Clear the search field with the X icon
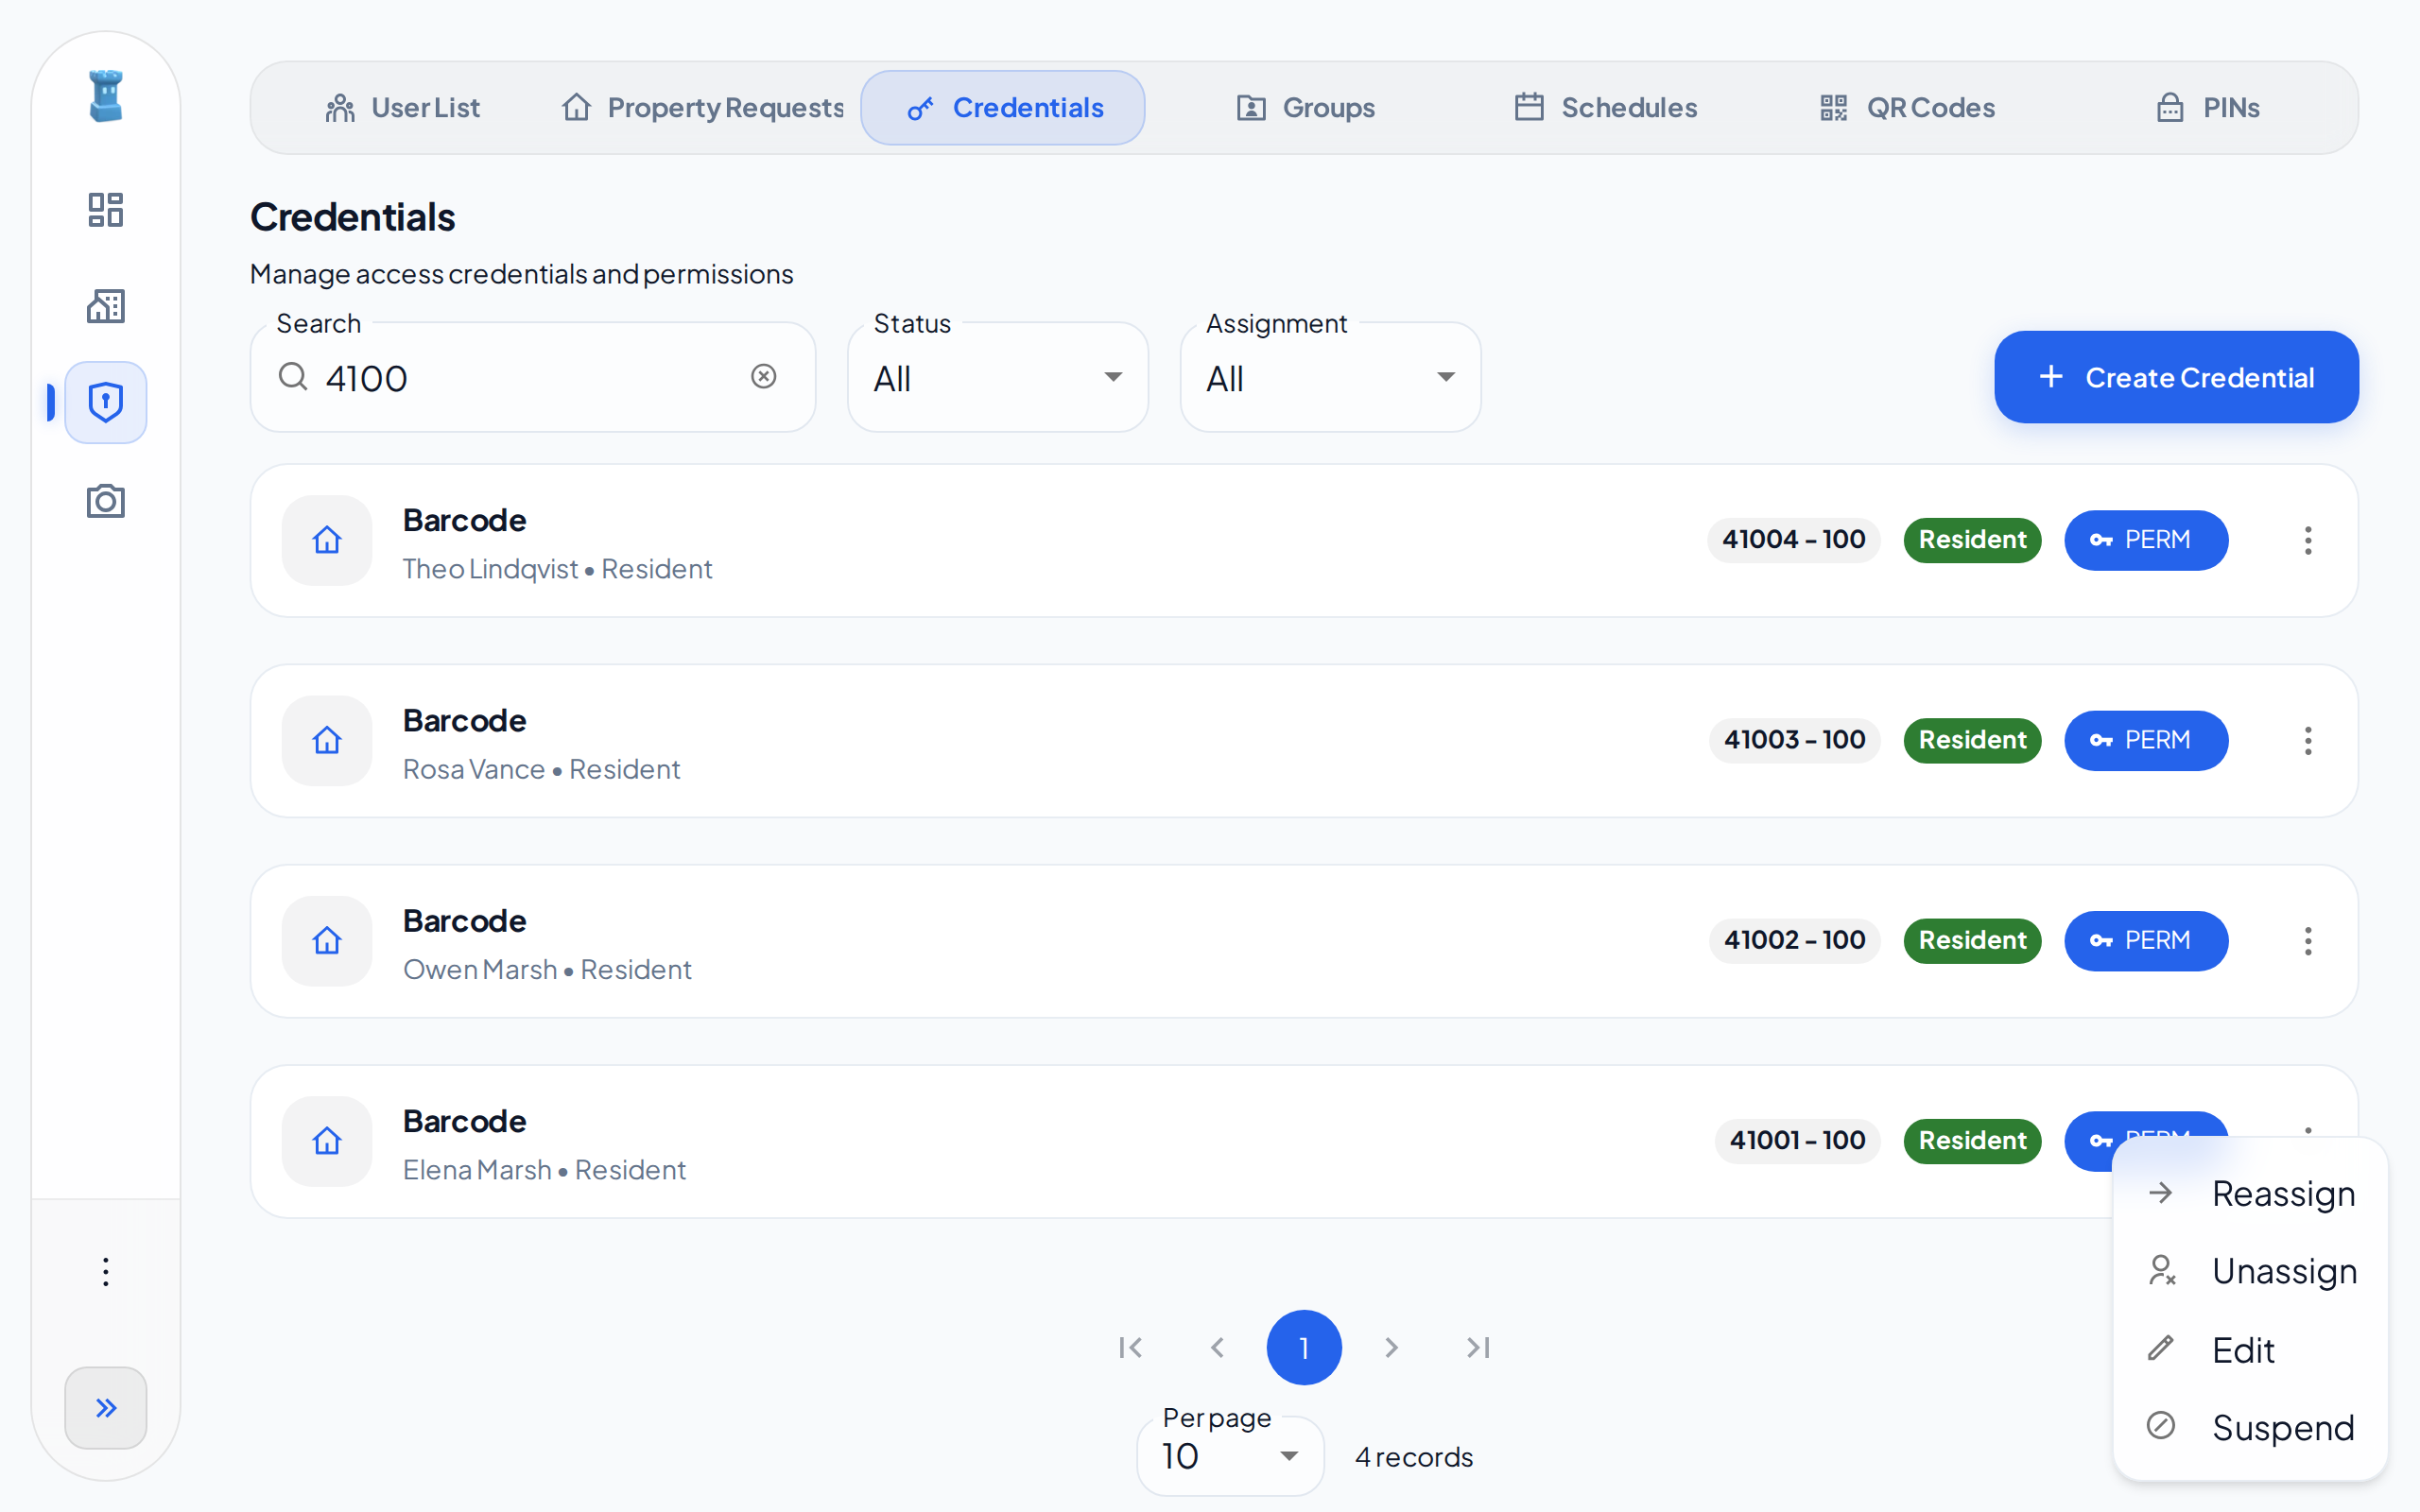 coord(764,376)
